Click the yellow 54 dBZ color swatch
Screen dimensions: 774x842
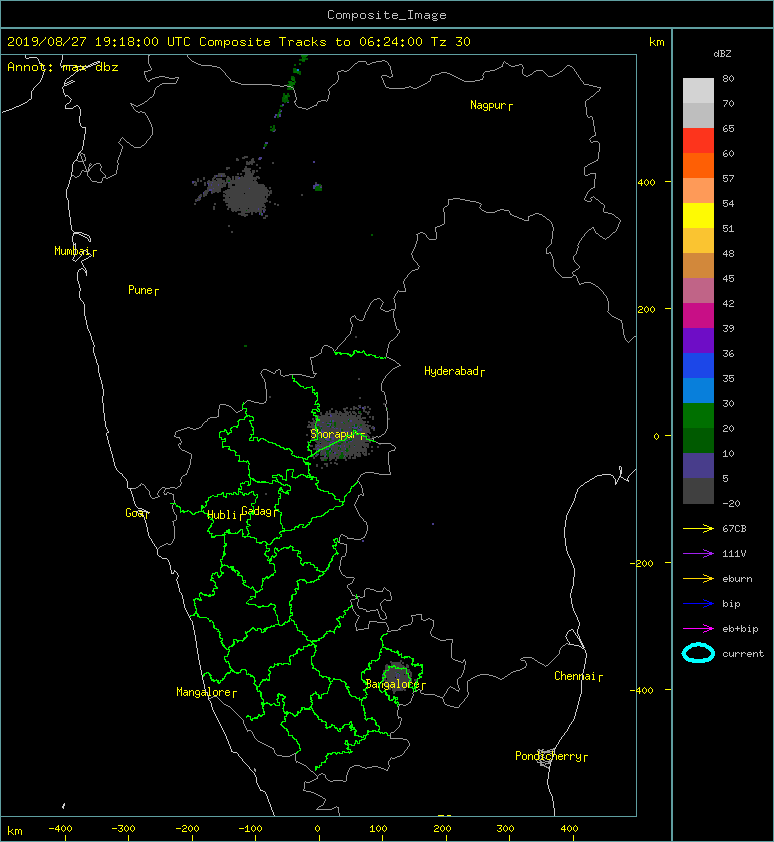tap(698, 215)
